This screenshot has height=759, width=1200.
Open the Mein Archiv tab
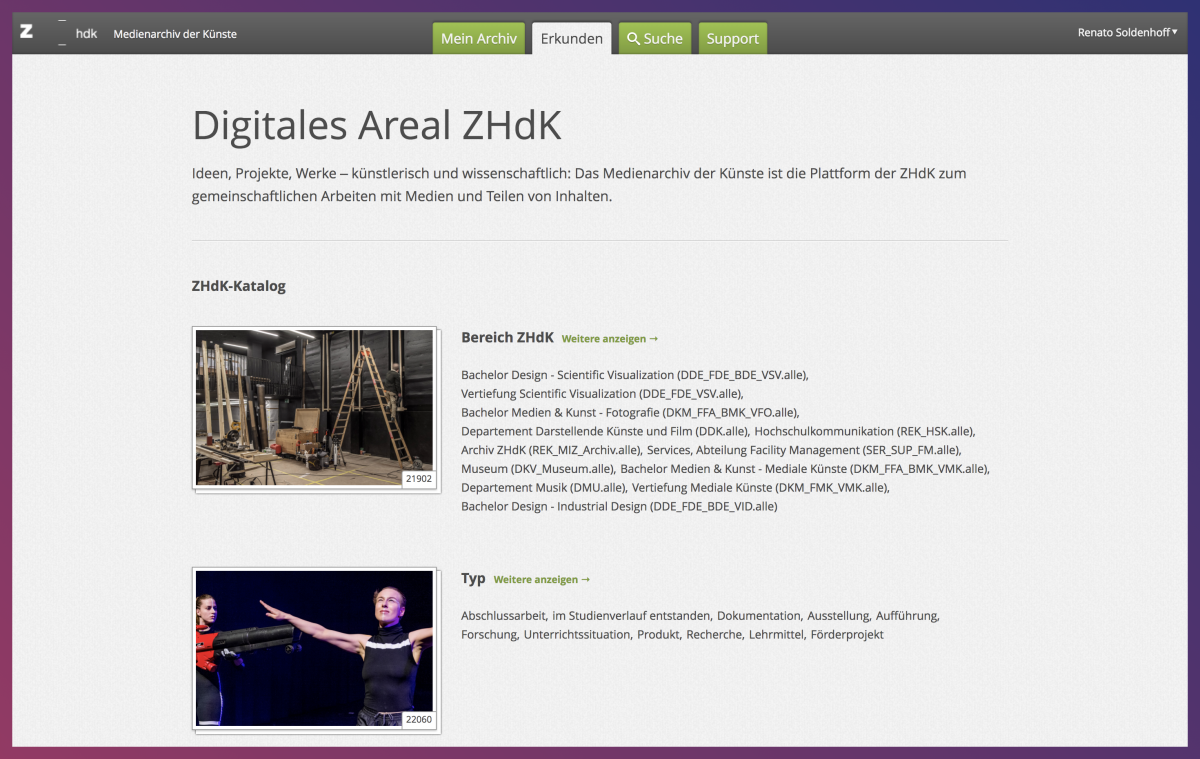tap(478, 39)
